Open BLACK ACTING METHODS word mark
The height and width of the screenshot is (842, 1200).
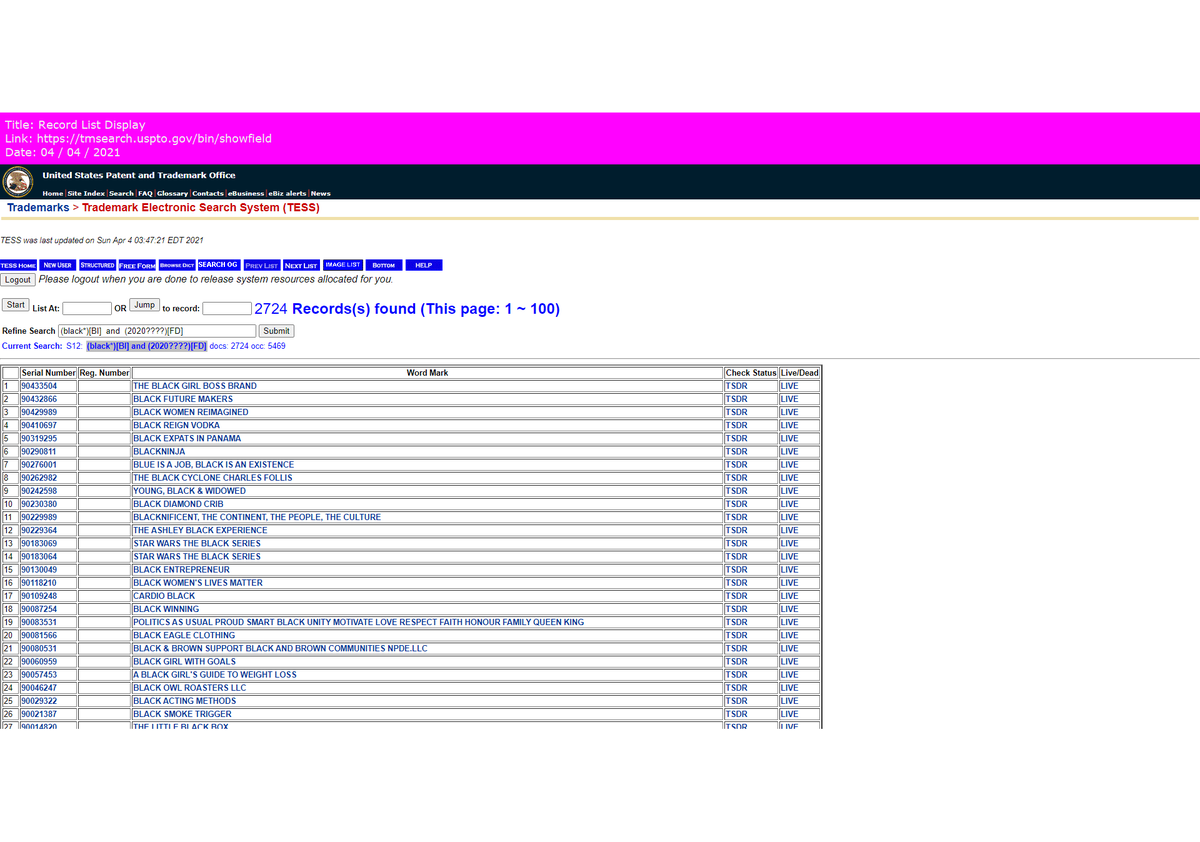click(185, 701)
